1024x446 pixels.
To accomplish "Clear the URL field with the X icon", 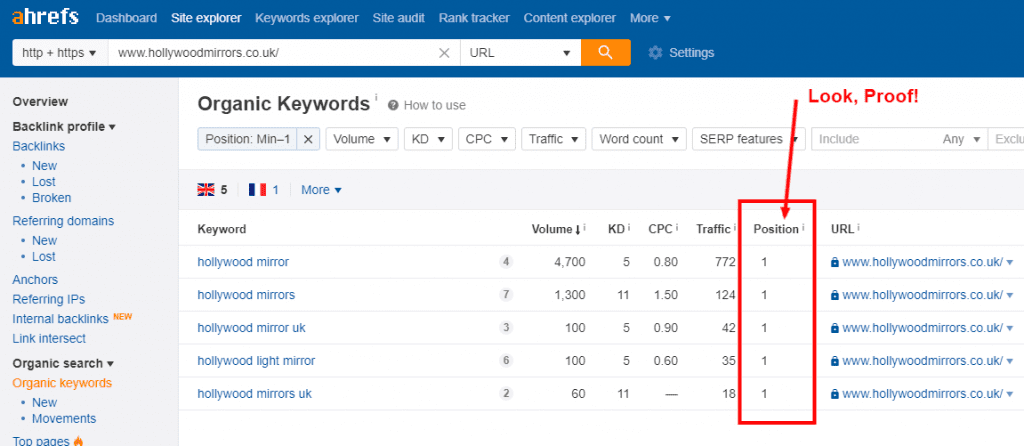I will (x=444, y=53).
